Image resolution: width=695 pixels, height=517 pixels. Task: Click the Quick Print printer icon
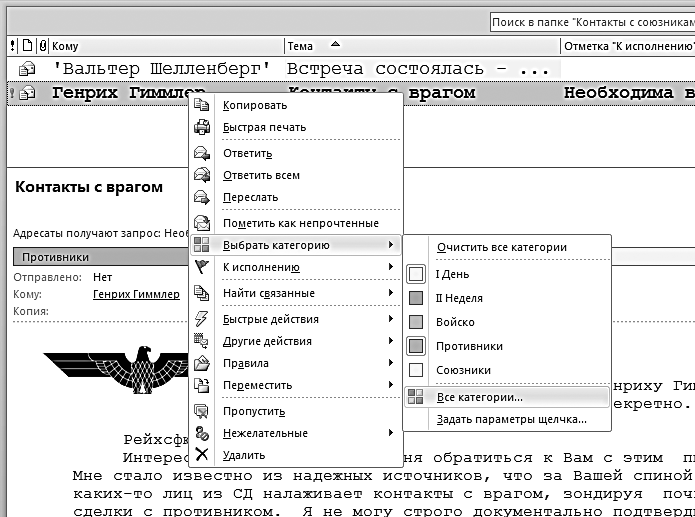point(202,128)
